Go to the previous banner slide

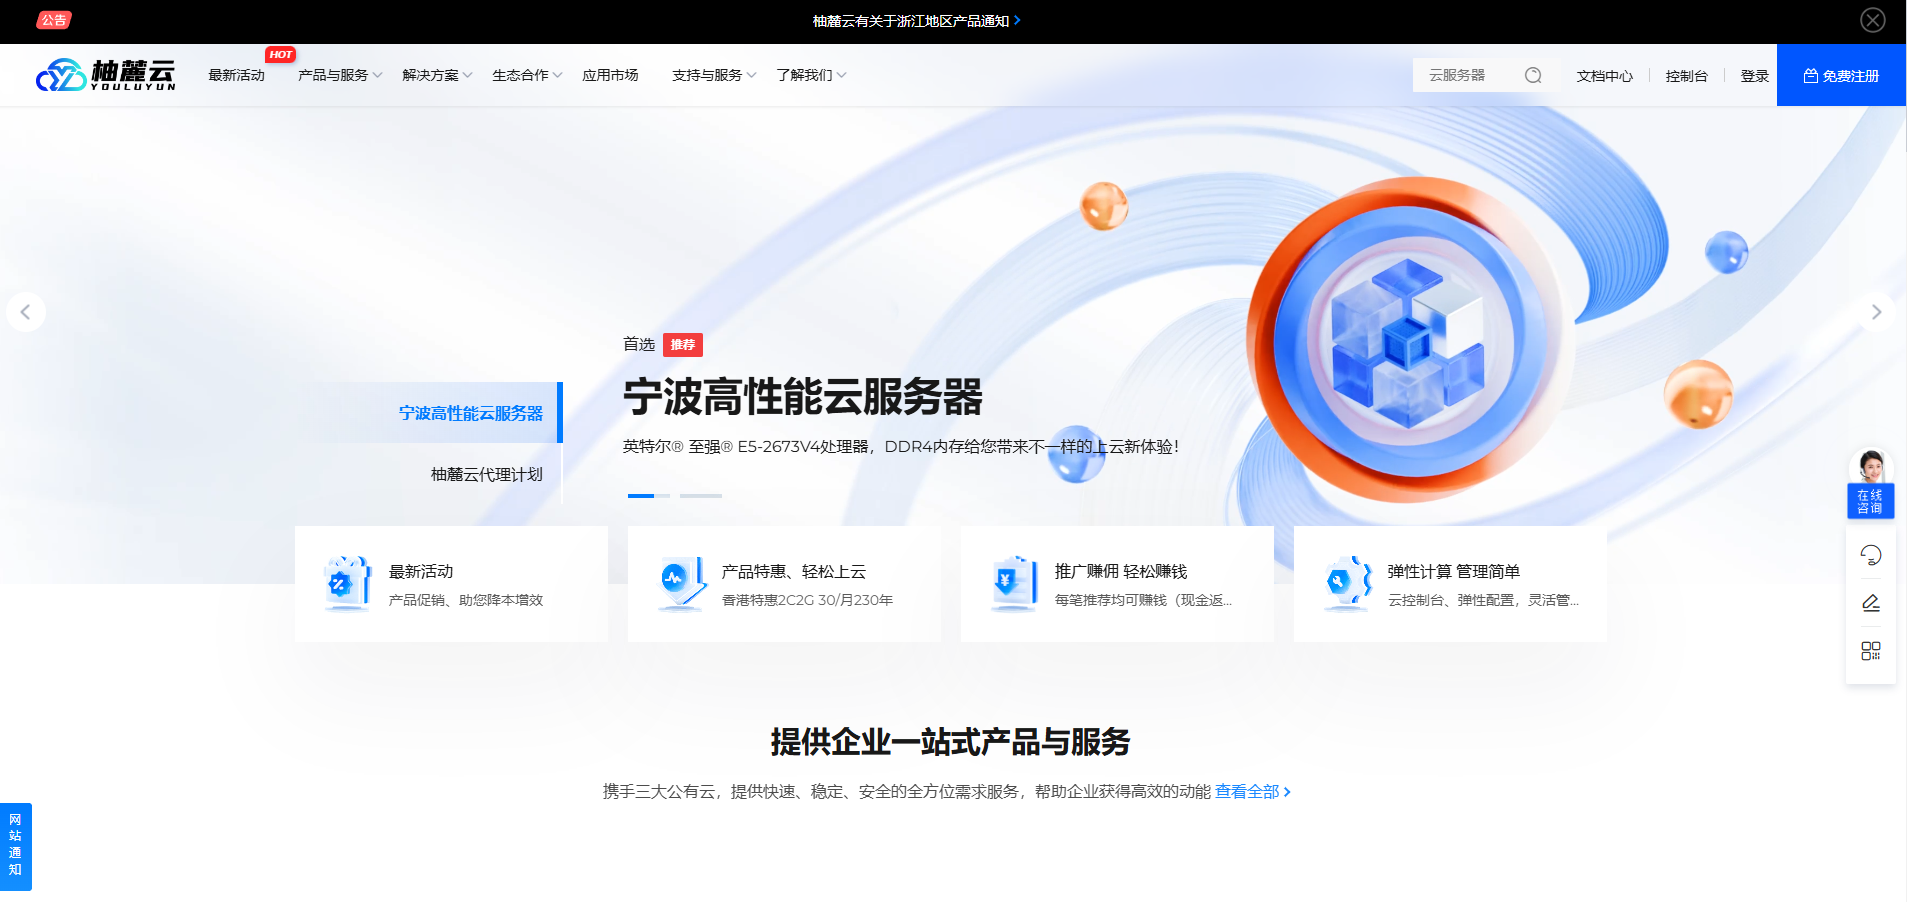26,312
